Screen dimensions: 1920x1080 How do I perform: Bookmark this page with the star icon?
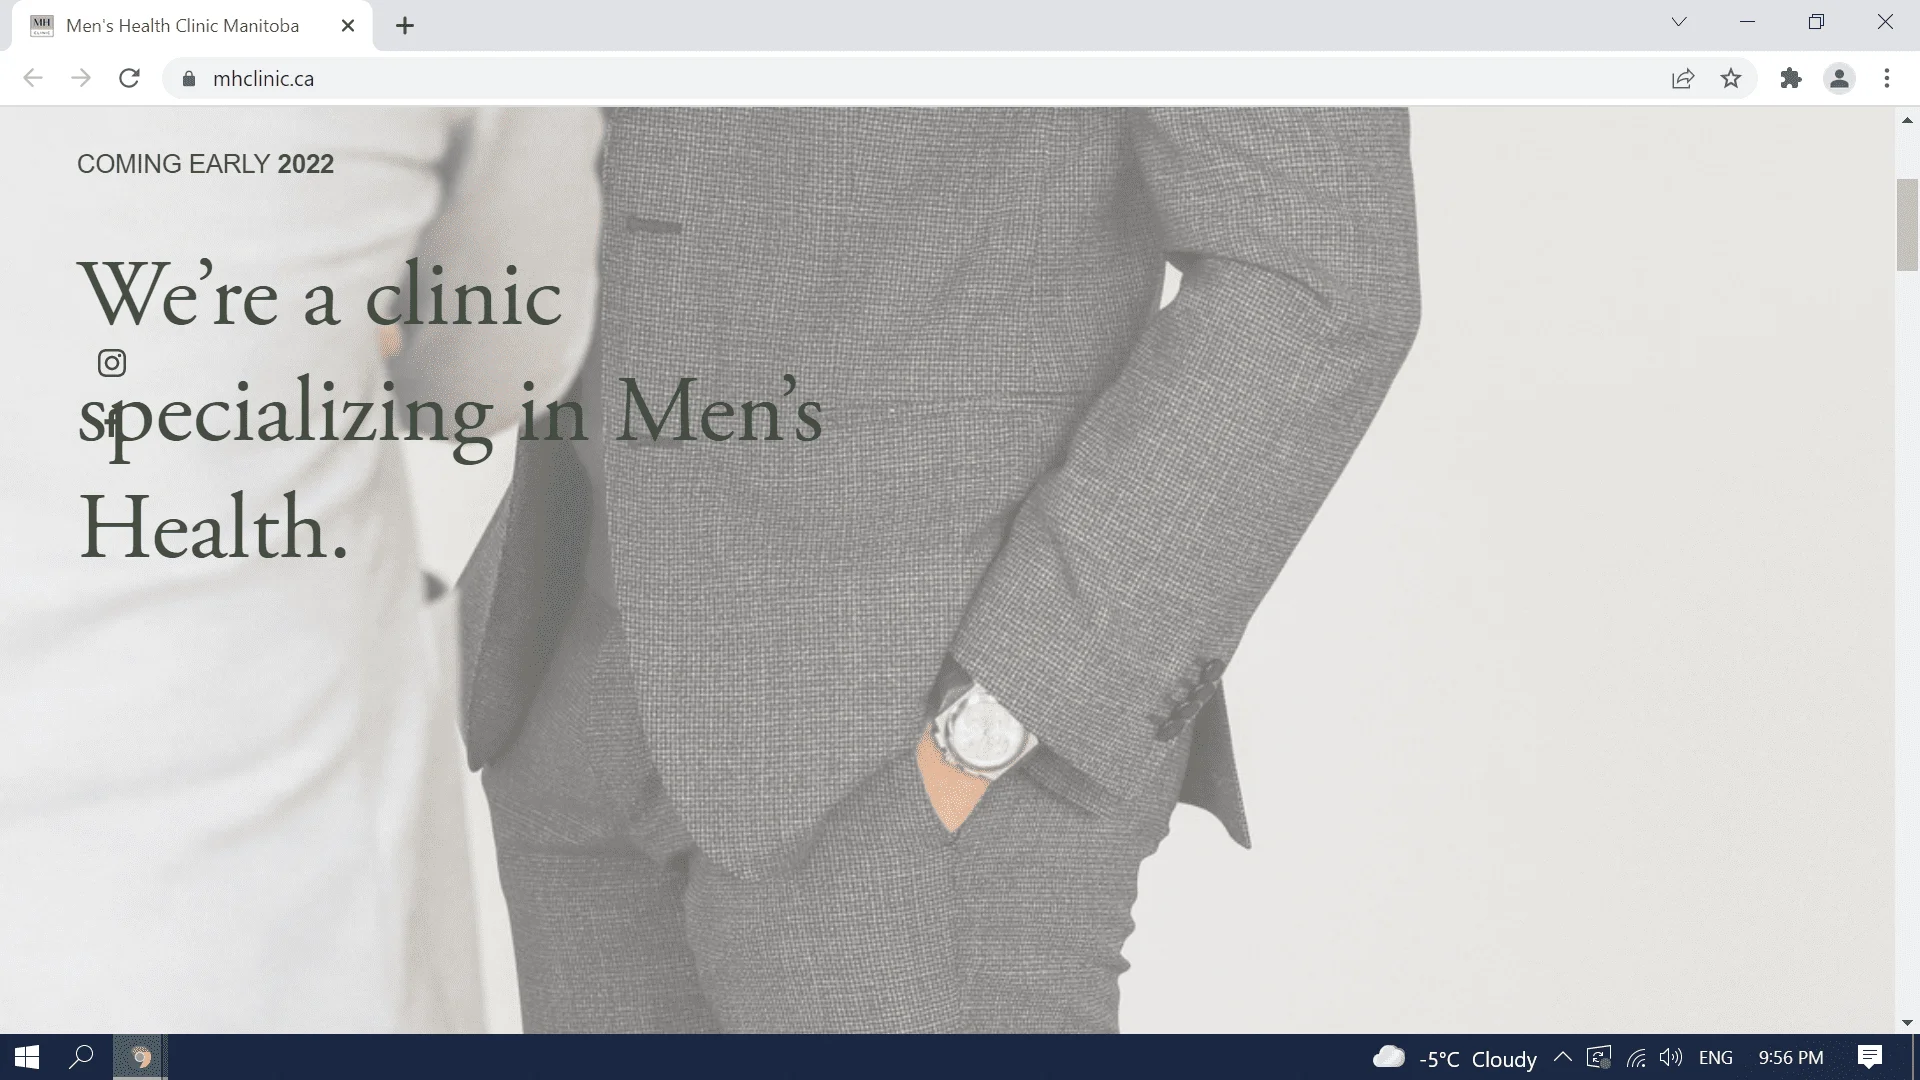1731,78
